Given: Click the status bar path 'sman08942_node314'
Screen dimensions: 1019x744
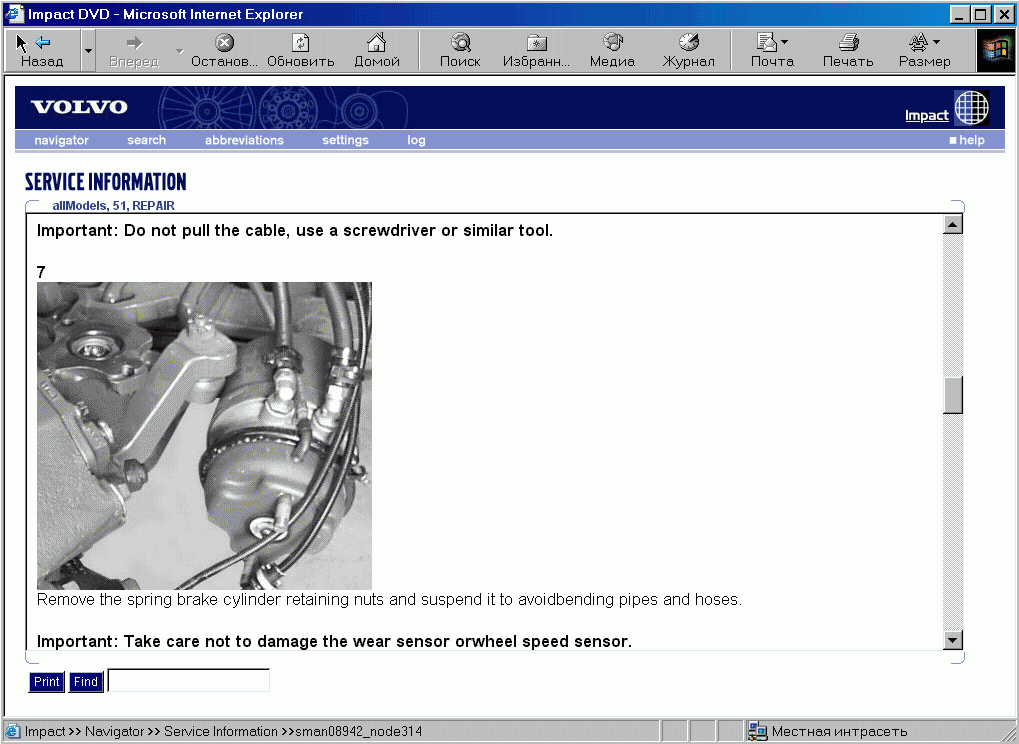Looking at the screenshot, I should [x=359, y=732].
